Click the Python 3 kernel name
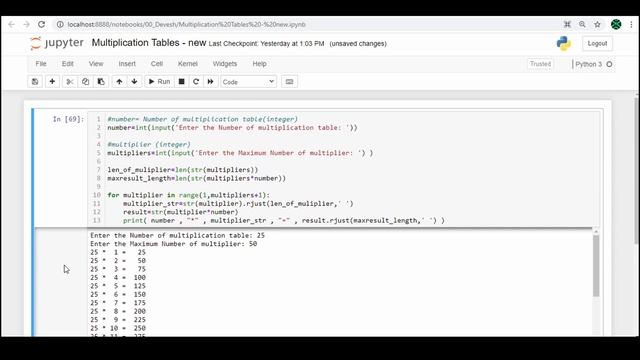 [589, 64]
